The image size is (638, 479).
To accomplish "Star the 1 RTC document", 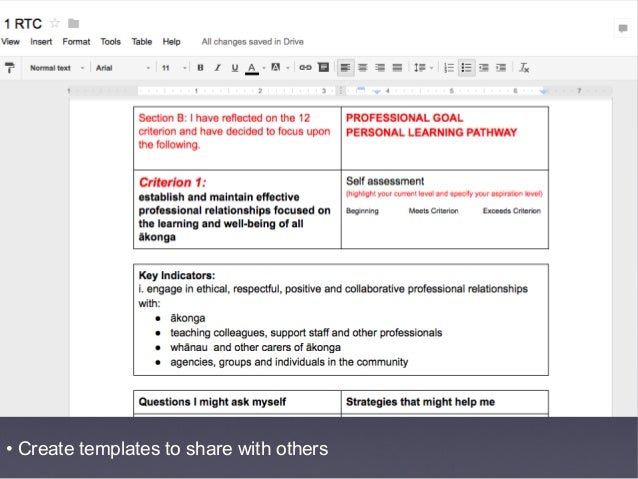I will 55,24.
